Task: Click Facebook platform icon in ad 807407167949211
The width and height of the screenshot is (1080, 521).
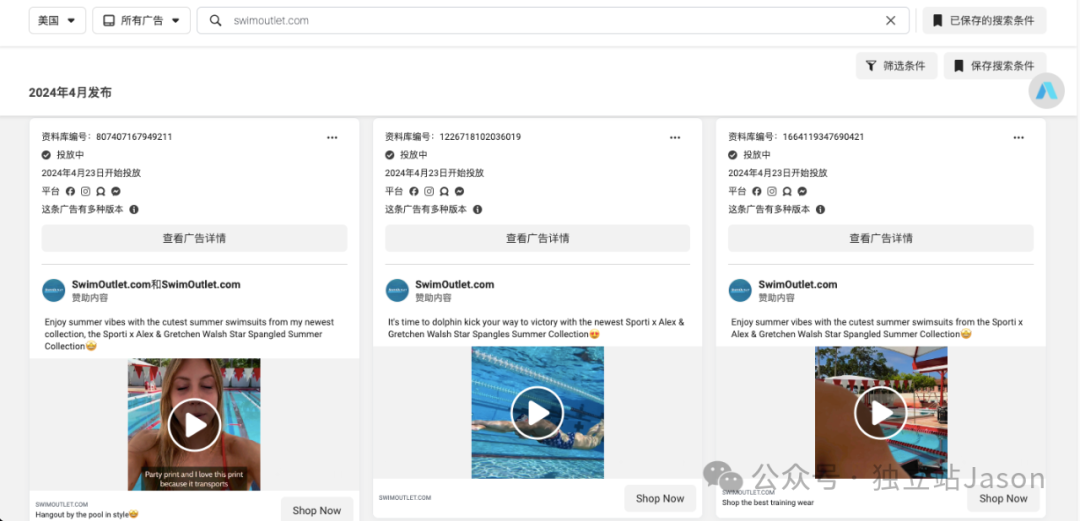Action: 70,192
